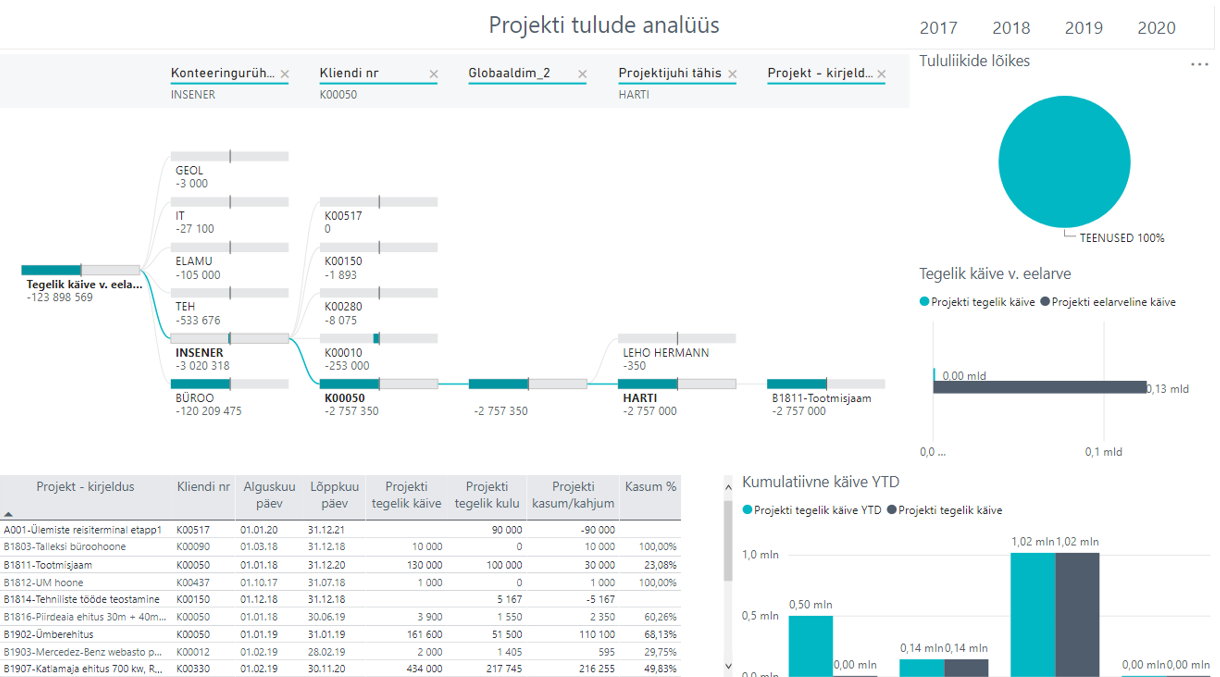Sort table by Projekti tegelik kulu column
Viewport: 1220px width, 677px height.
487,495
